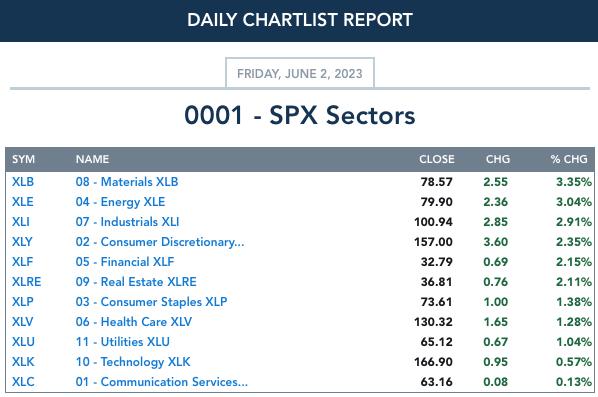Open 01 - Communication Services chart

(x=162, y=382)
